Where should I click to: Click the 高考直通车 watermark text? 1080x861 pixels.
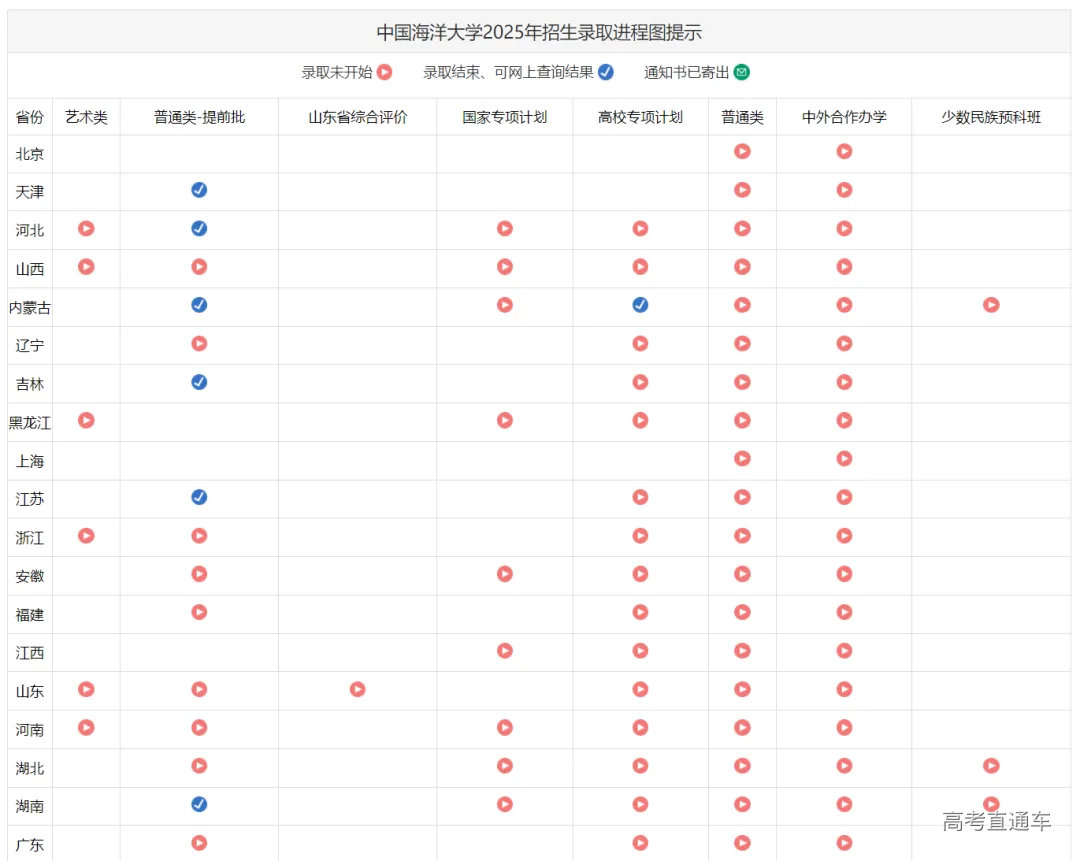996,822
